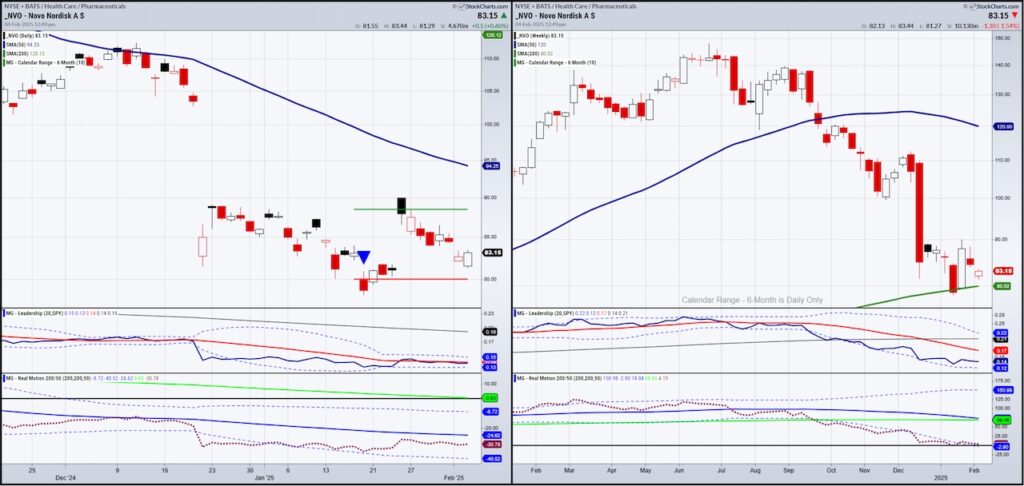
Task: Click the black 0.18 tag in daily Leadership panel
Action: pyautogui.click(x=490, y=332)
